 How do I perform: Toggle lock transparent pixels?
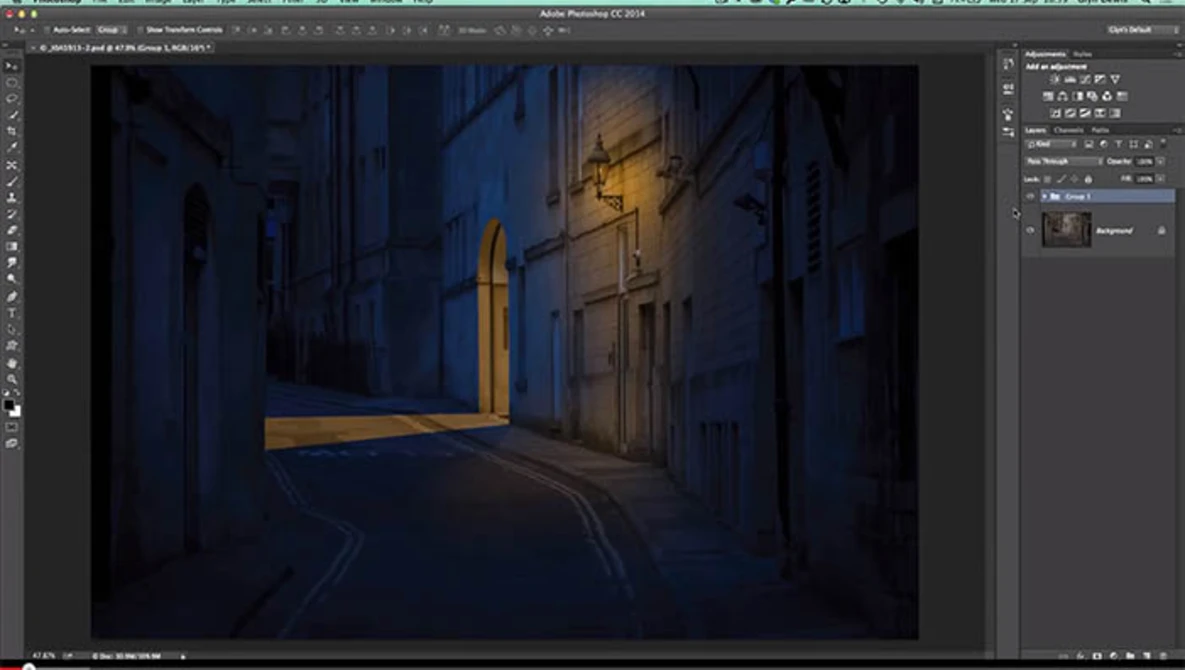tap(1047, 179)
